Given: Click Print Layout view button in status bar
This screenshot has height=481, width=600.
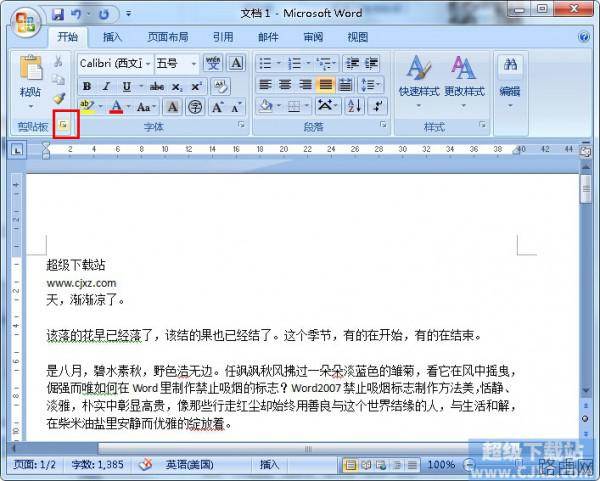Looking at the screenshot, I should tap(350, 465).
